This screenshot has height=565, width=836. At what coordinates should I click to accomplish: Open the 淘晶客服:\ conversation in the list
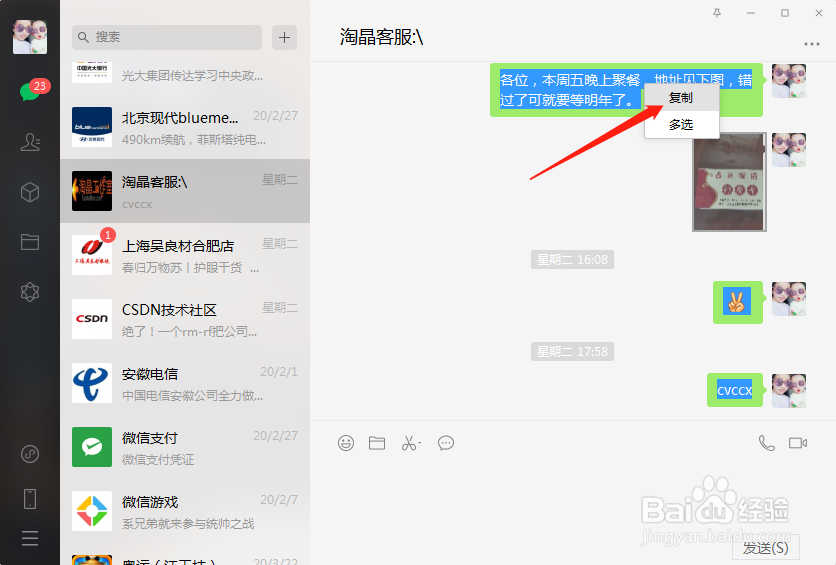click(x=185, y=191)
